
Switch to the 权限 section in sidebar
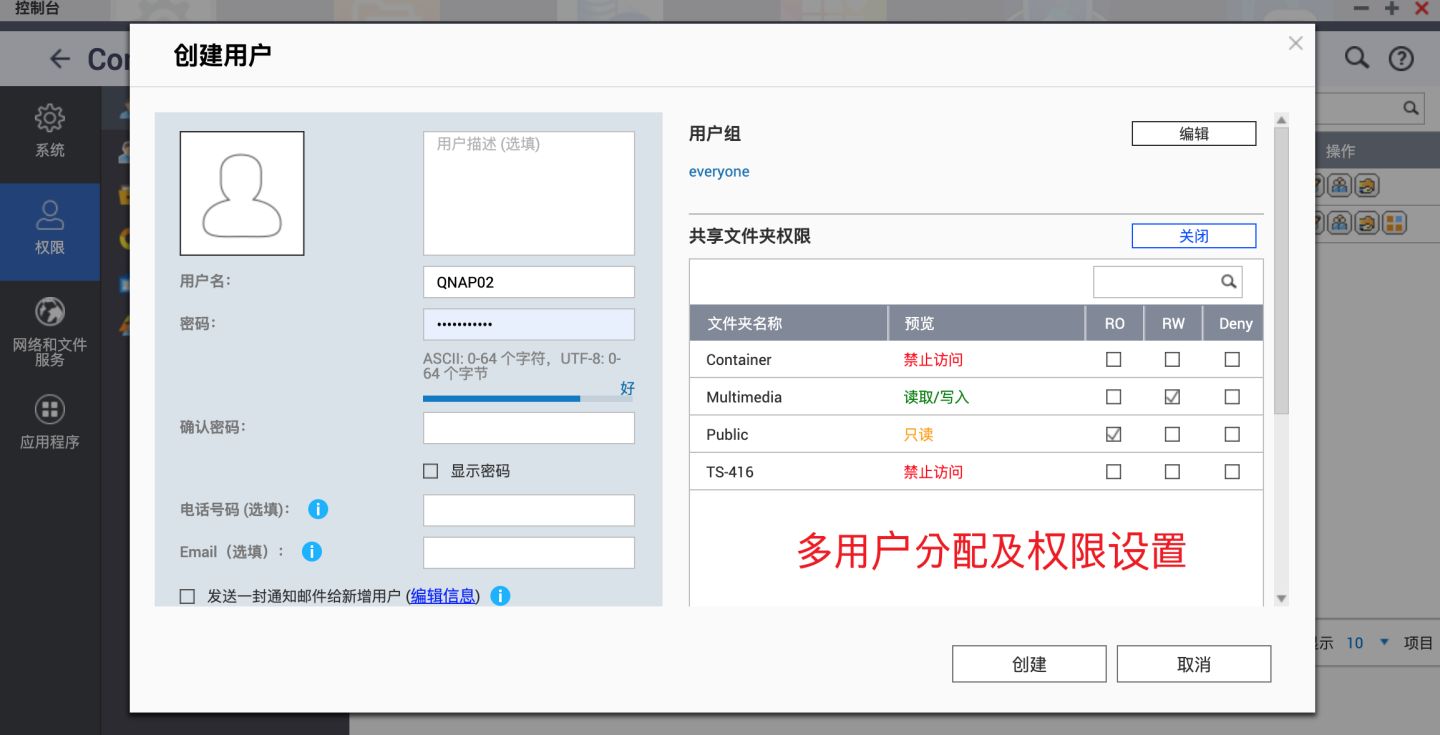[x=49, y=232]
